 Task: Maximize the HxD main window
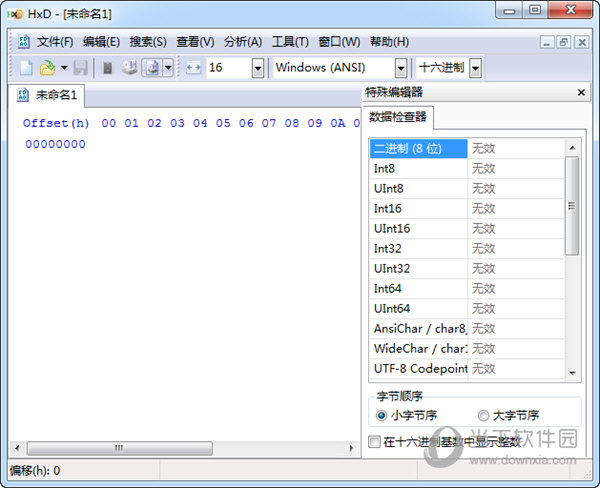[x=535, y=10]
